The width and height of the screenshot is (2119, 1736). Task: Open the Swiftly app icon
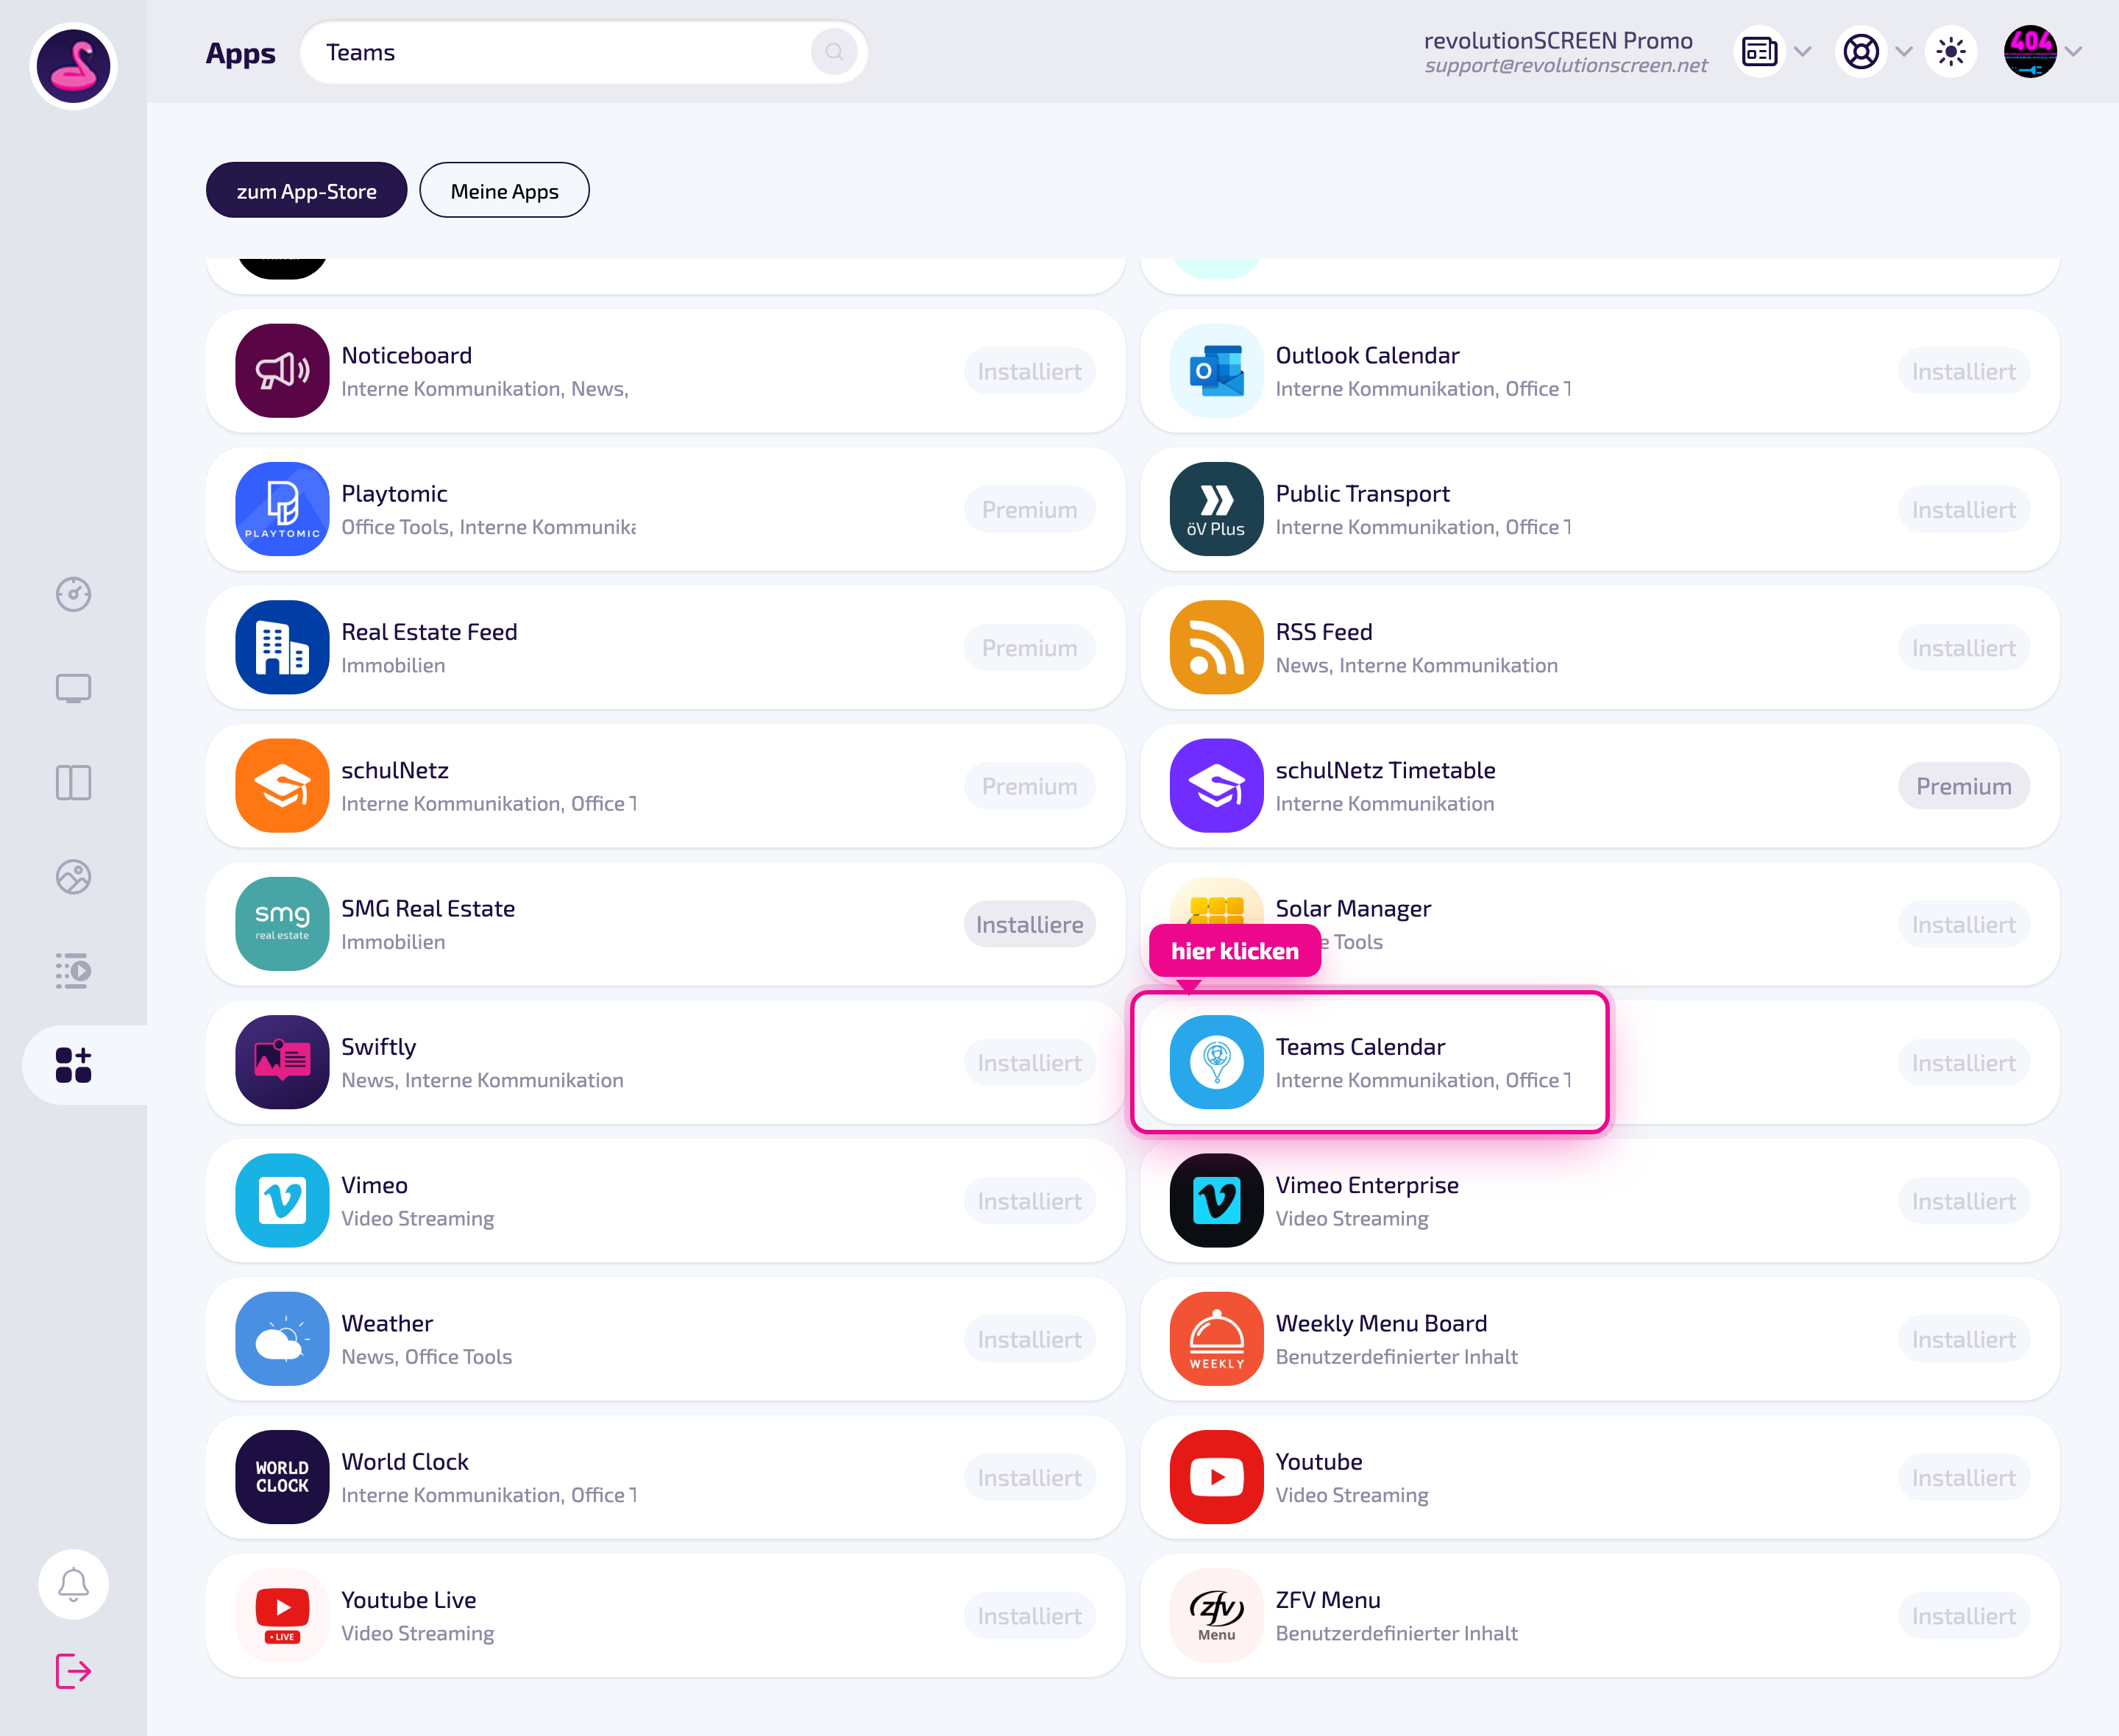click(x=282, y=1062)
